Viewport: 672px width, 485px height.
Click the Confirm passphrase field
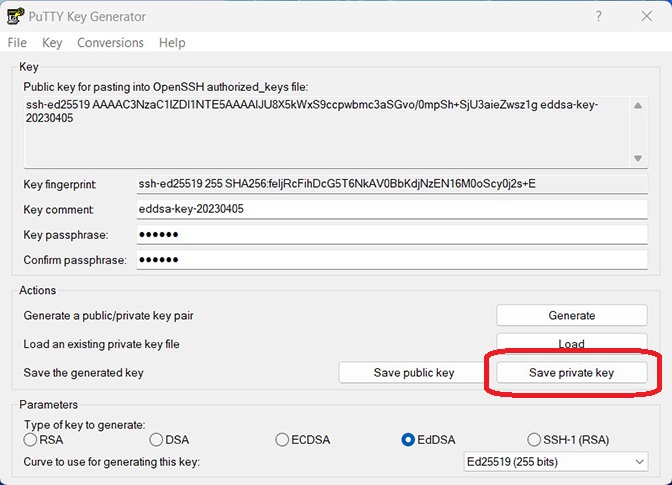point(392,260)
